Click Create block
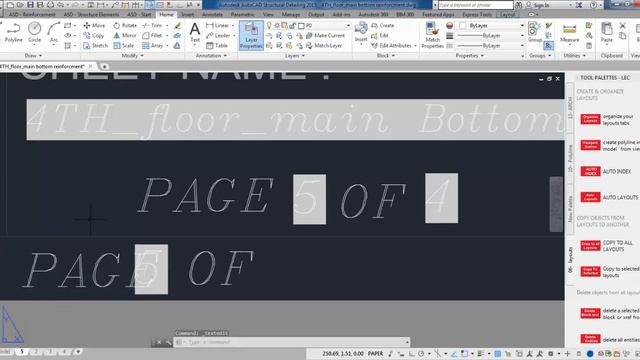This screenshot has width=640, height=360. [x=383, y=25]
